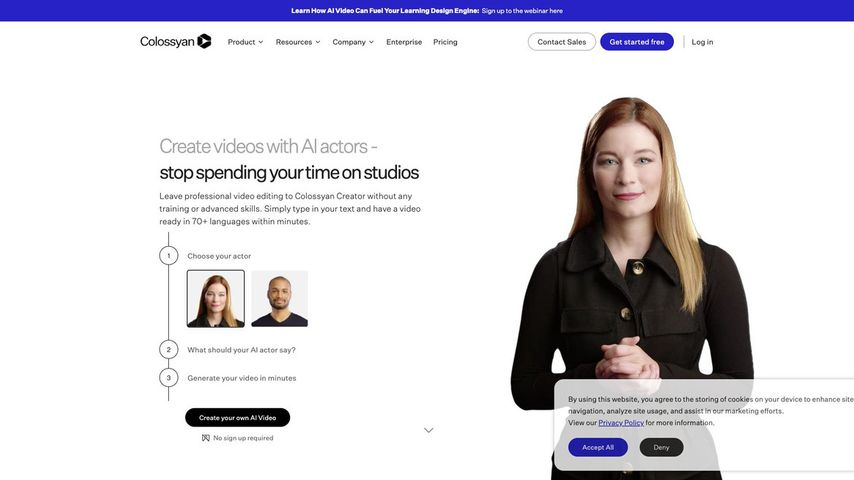Click step 3 circle marker
Viewport: 854px width, 480px height.
(169, 378)
